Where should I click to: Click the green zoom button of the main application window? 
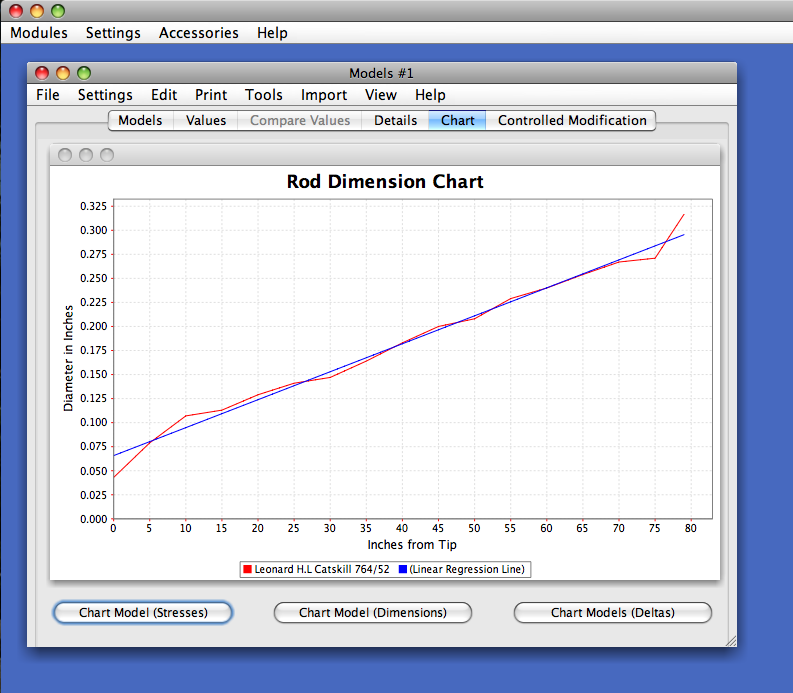pos(58,11)
